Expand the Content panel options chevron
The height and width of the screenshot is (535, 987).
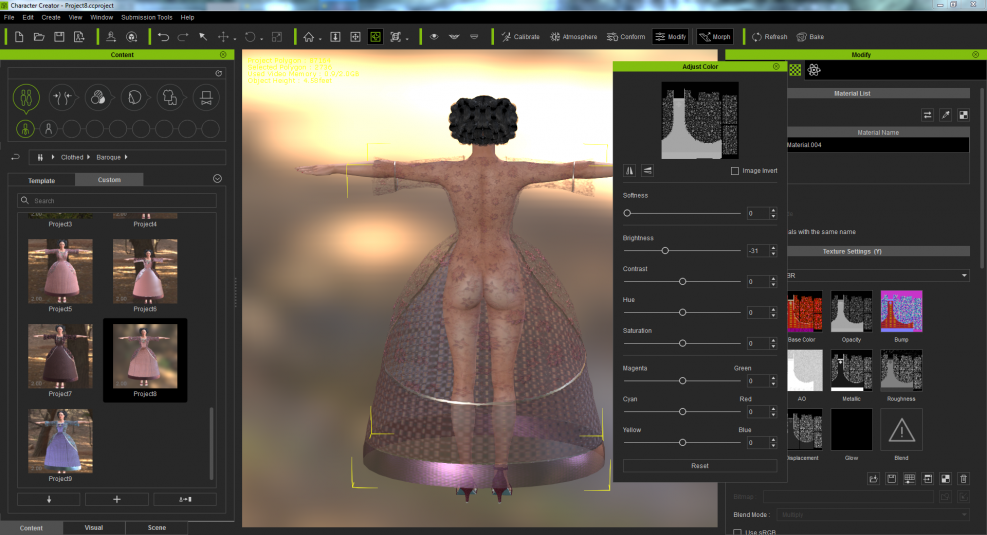click(x=217, y=179)
